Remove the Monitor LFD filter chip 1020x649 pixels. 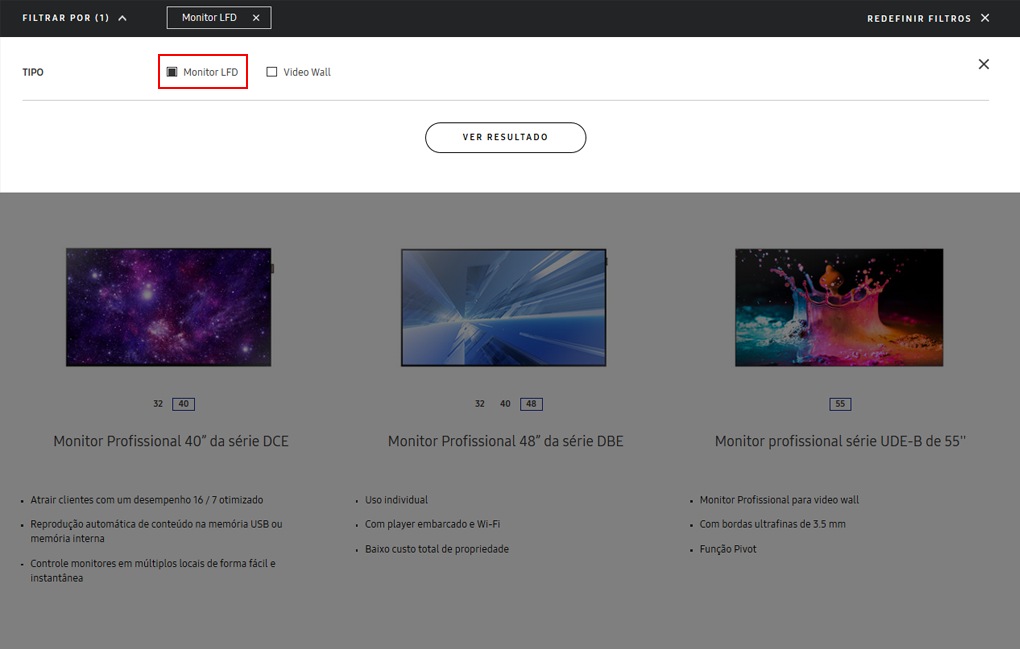256,18
